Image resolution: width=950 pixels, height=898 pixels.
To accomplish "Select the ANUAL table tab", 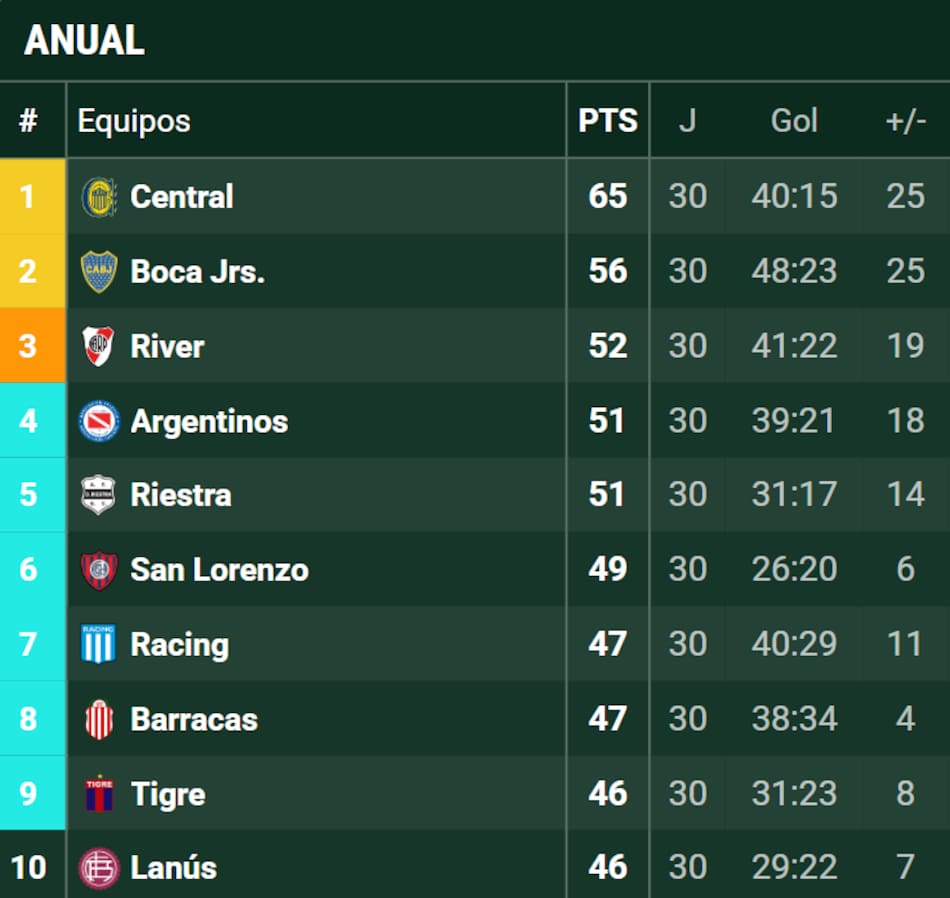I will [85, 40].
